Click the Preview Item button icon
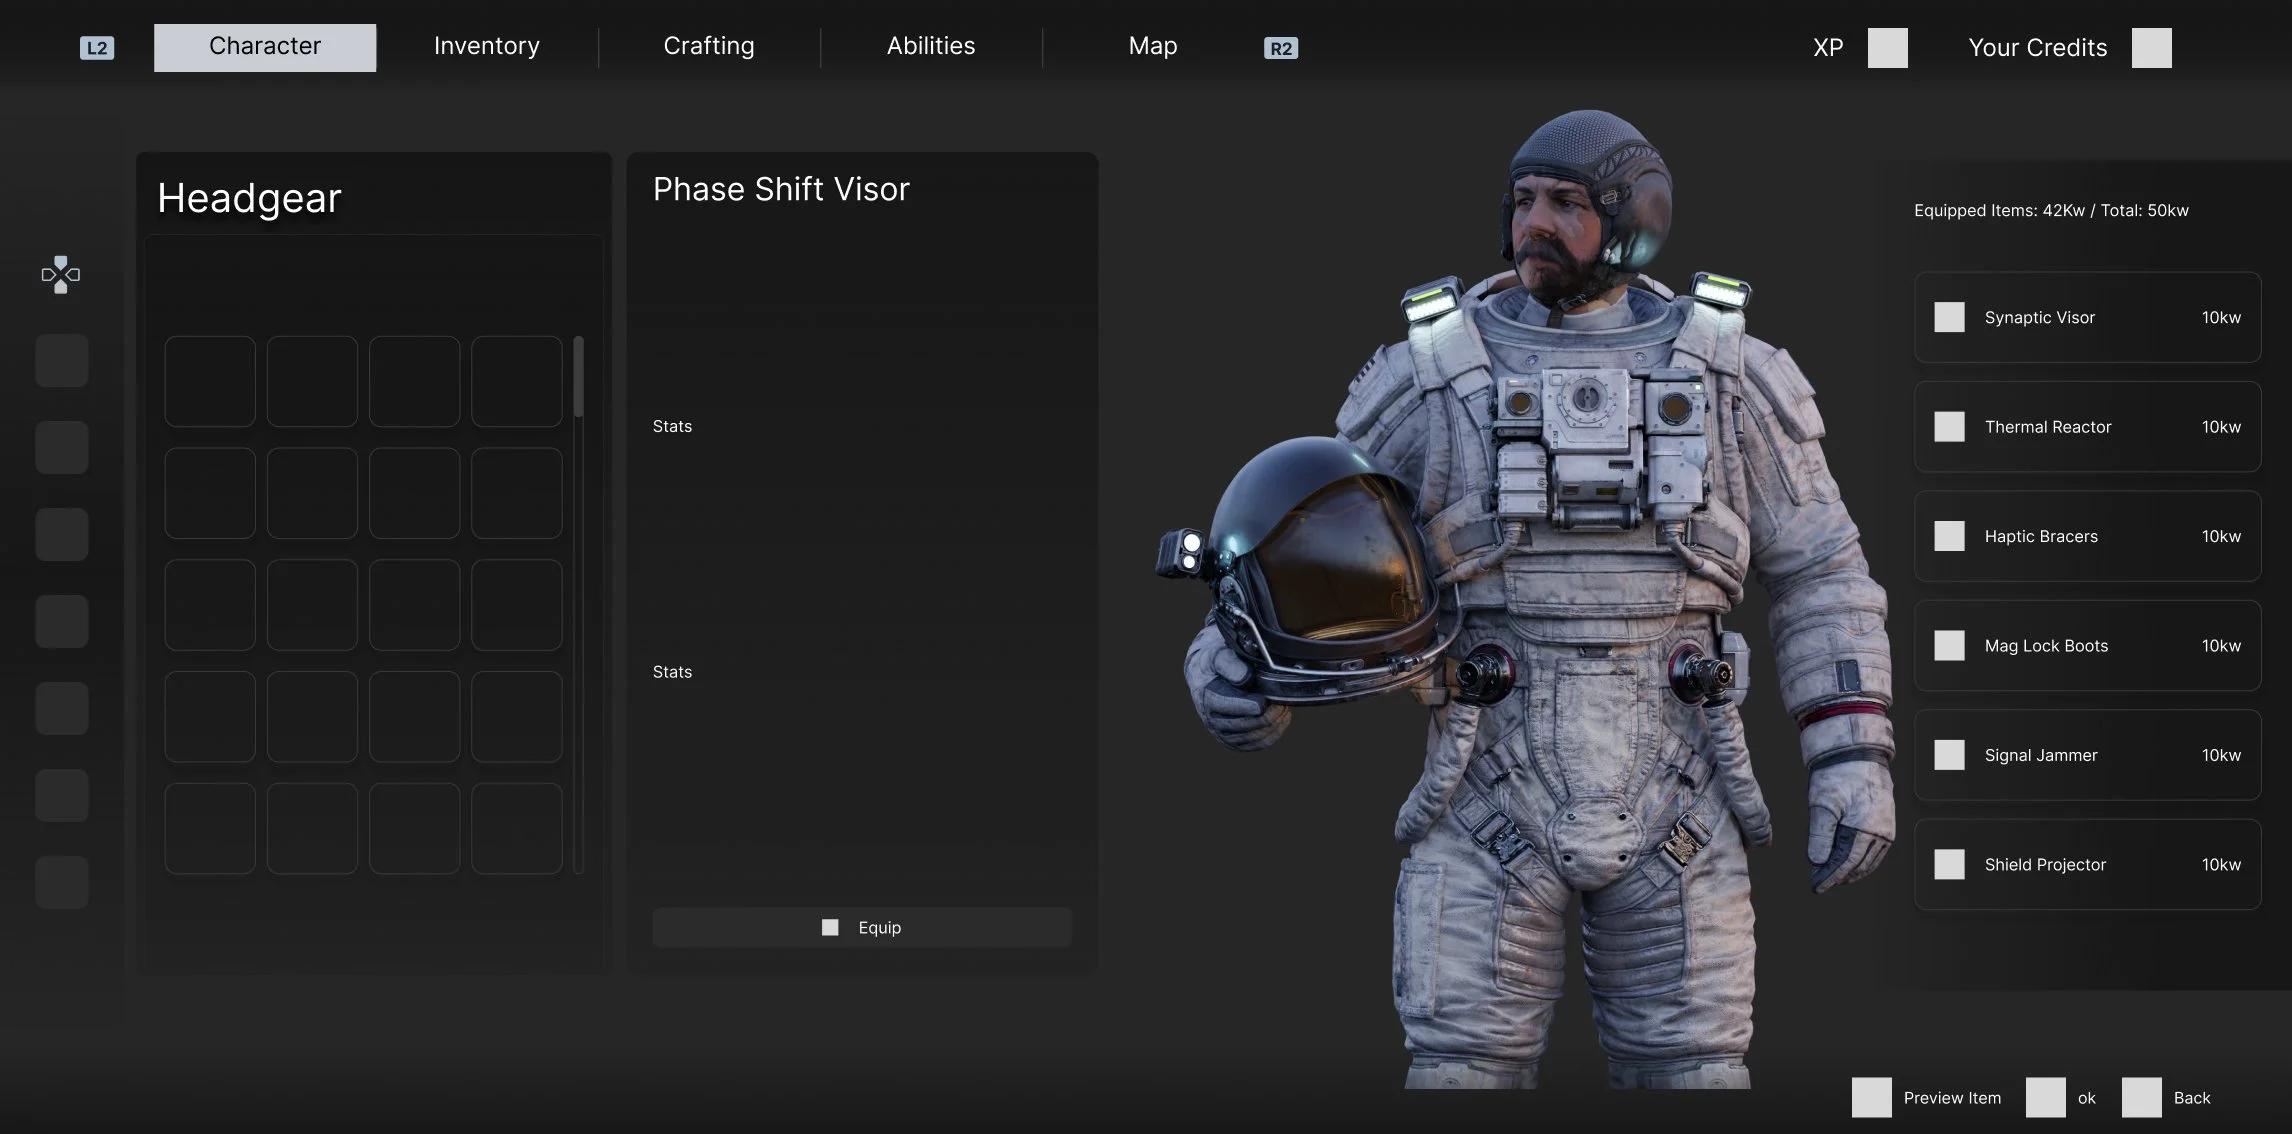Viewport: 2292px width, 1134px height. pyautogui.click(x=1871, y=1097)
